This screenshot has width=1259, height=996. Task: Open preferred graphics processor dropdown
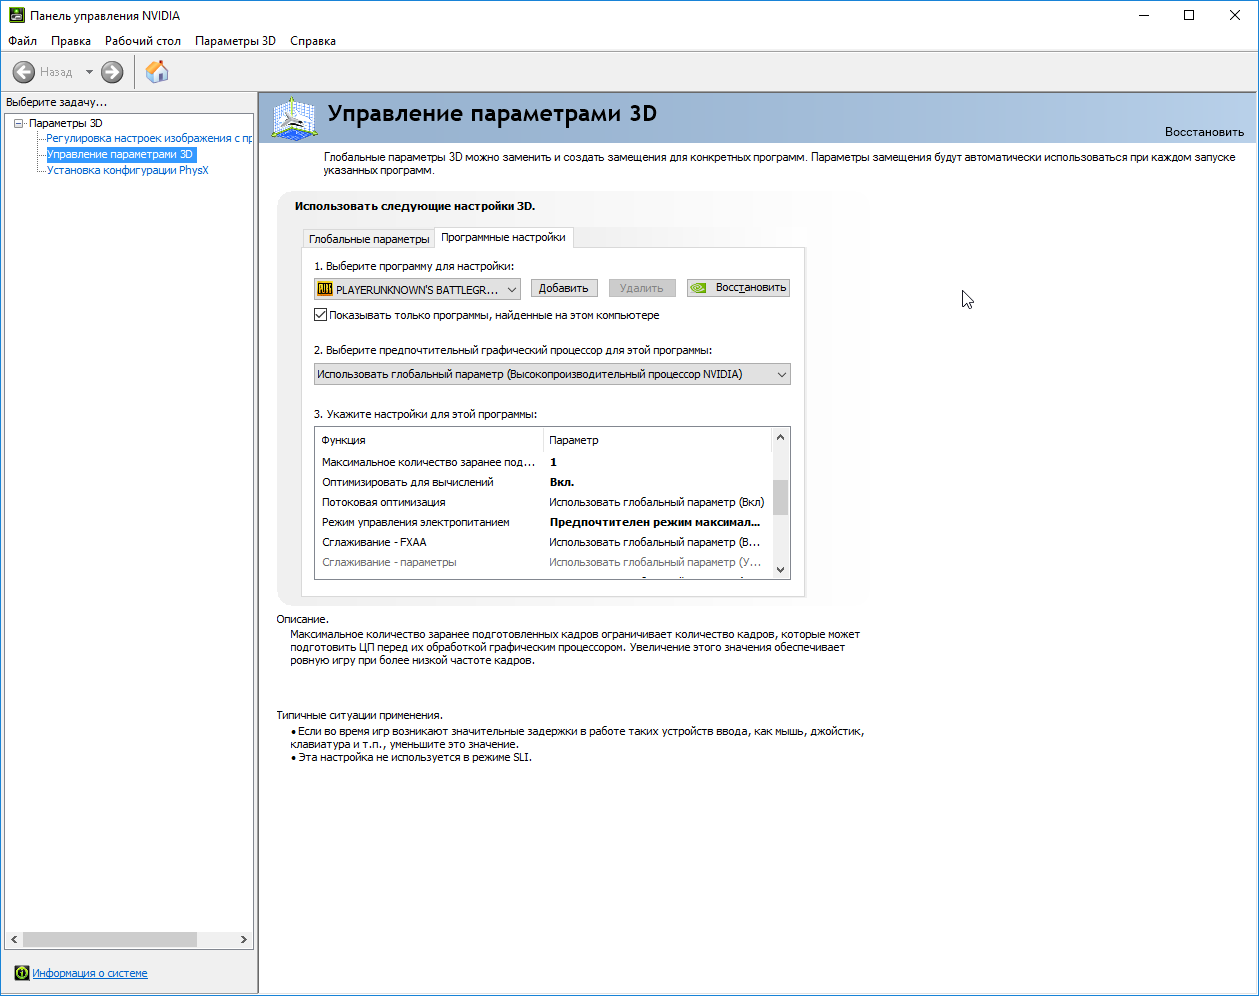coord(552,374)
